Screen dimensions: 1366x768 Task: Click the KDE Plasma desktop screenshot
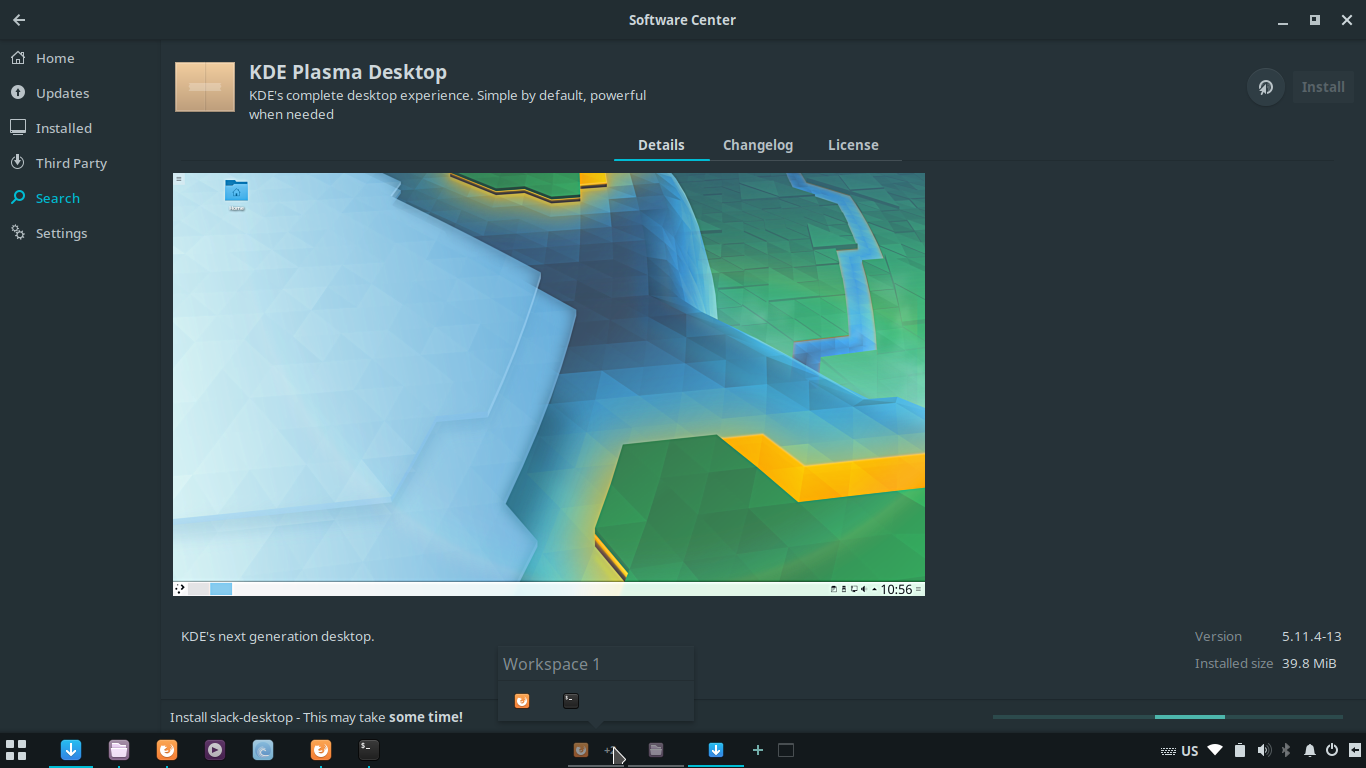(x=549, y=384)
